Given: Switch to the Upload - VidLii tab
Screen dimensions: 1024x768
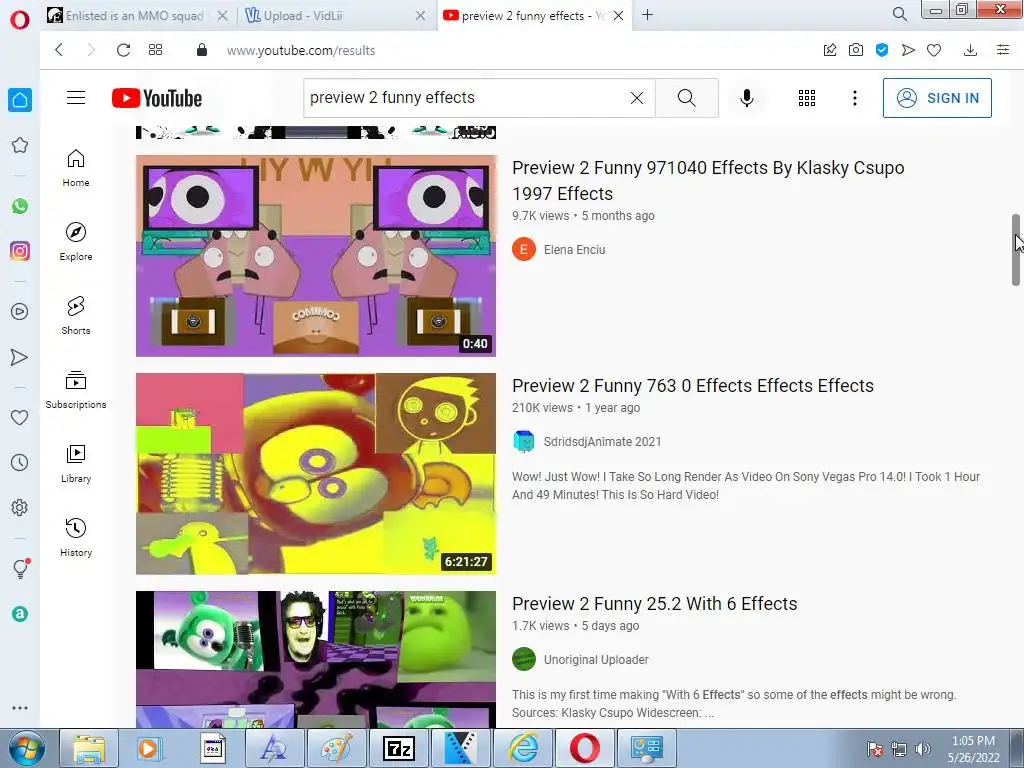Looking at the screenshot, I should [300, 16].
